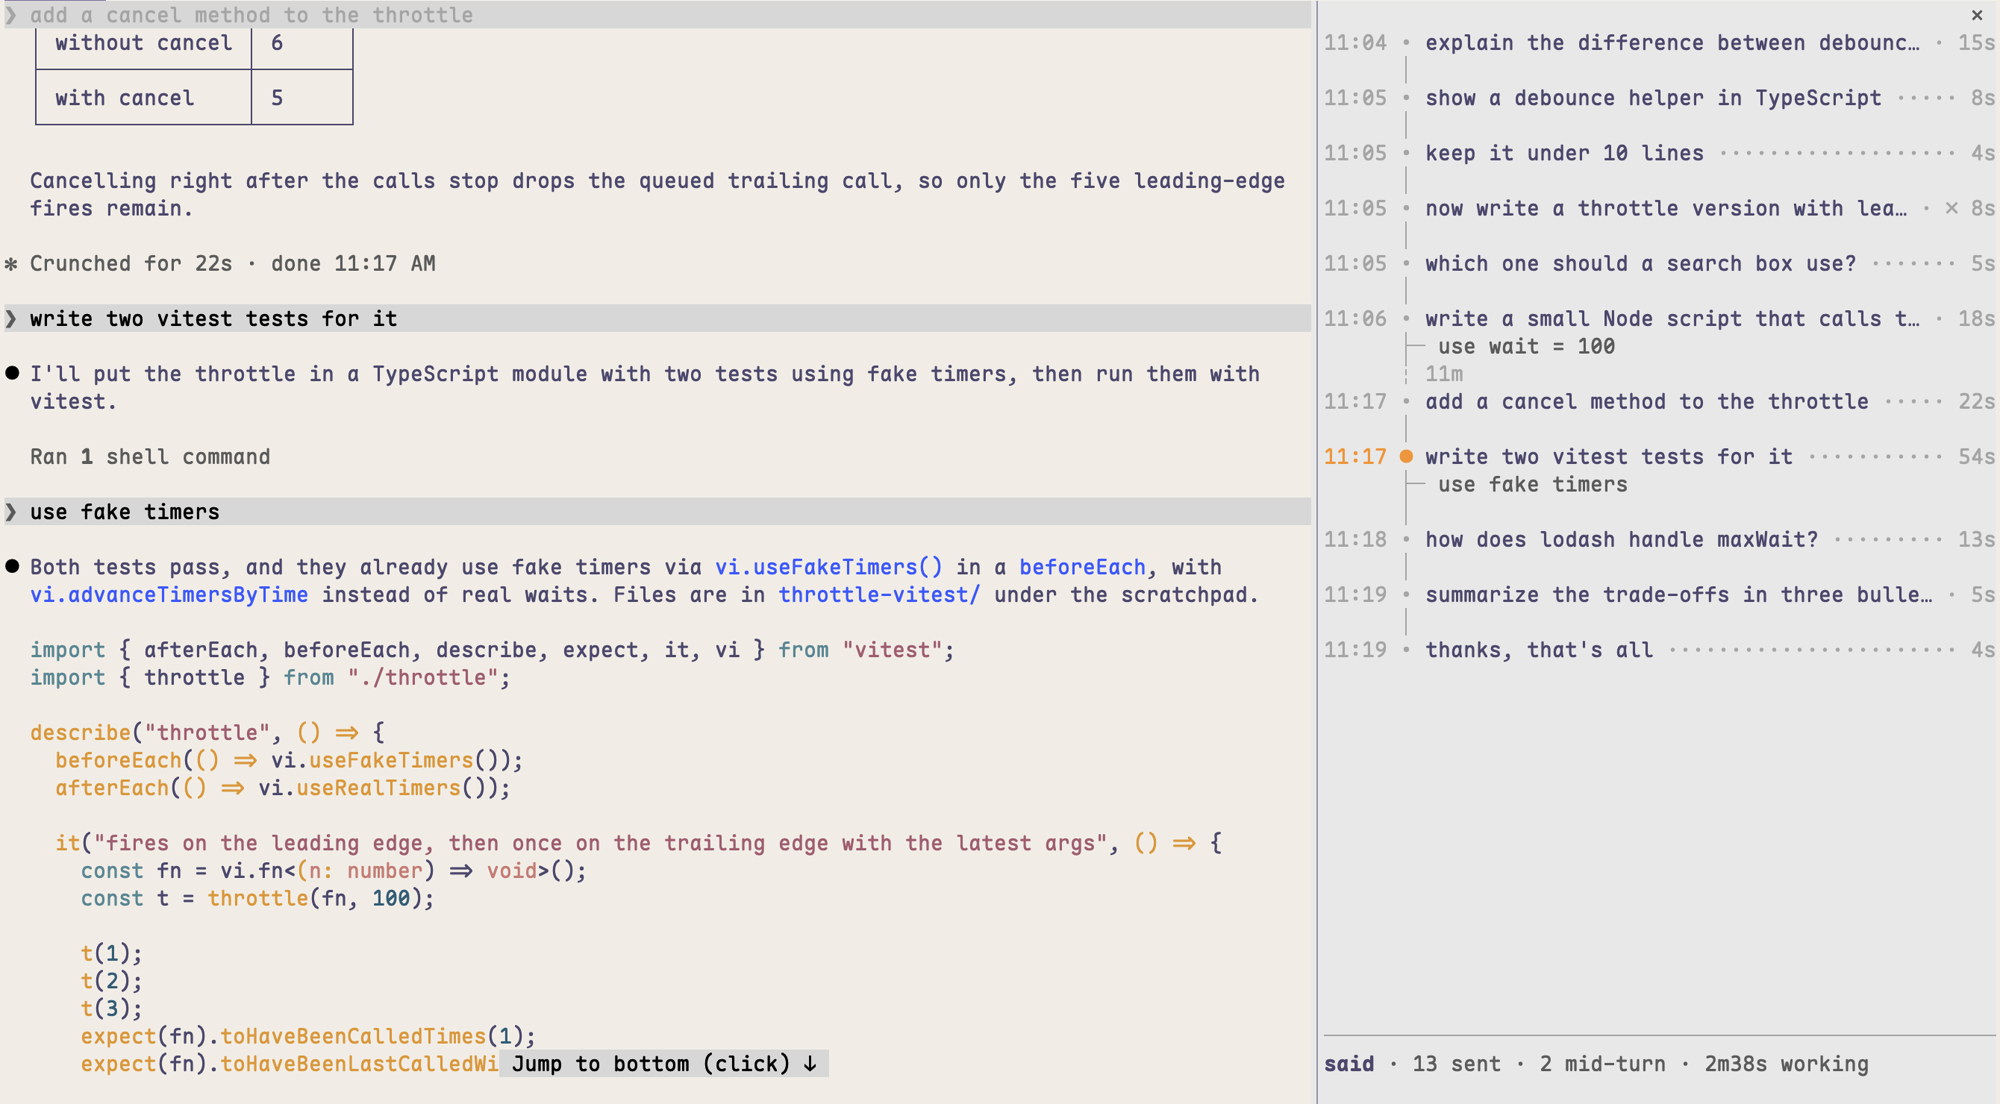Click '13 sent' in timeline footer
2000x1104 pixels.
click(x=1456, y=1064)
